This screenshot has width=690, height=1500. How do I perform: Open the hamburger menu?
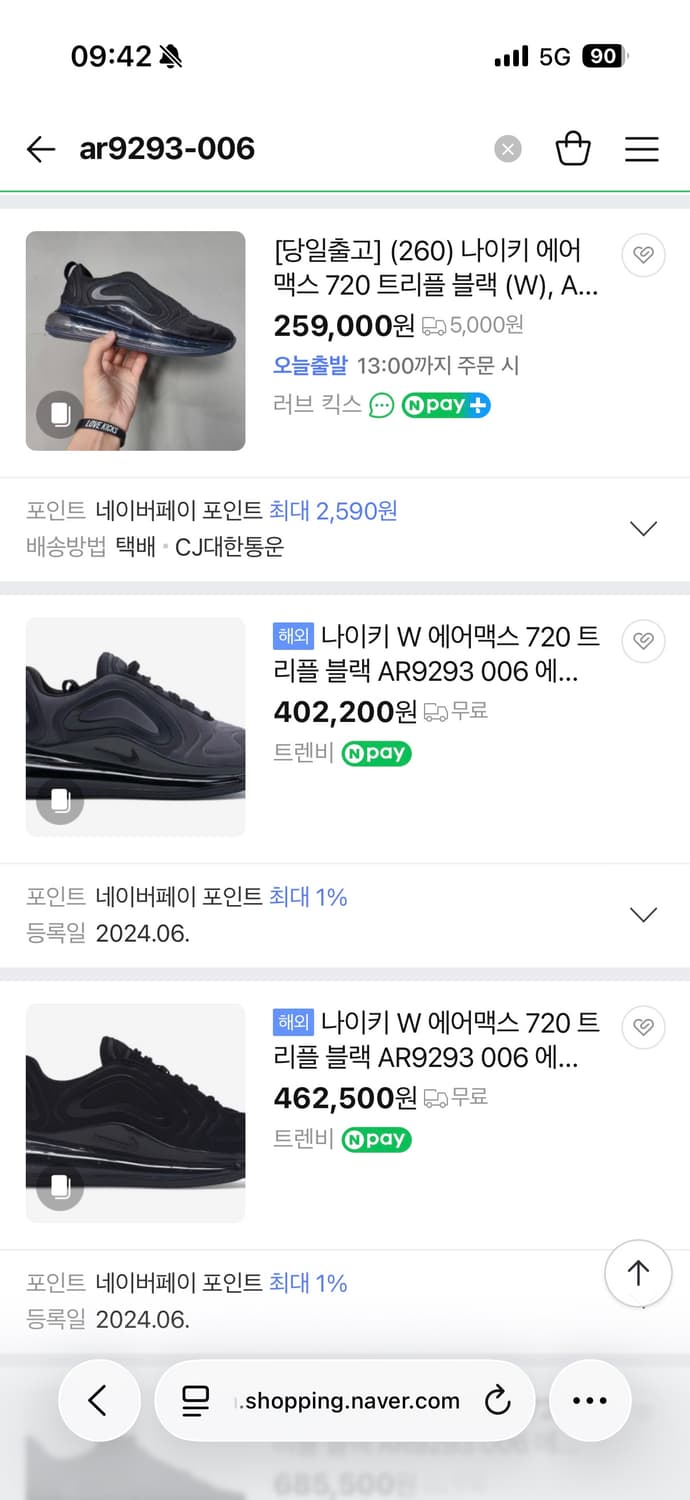point(641,148)
